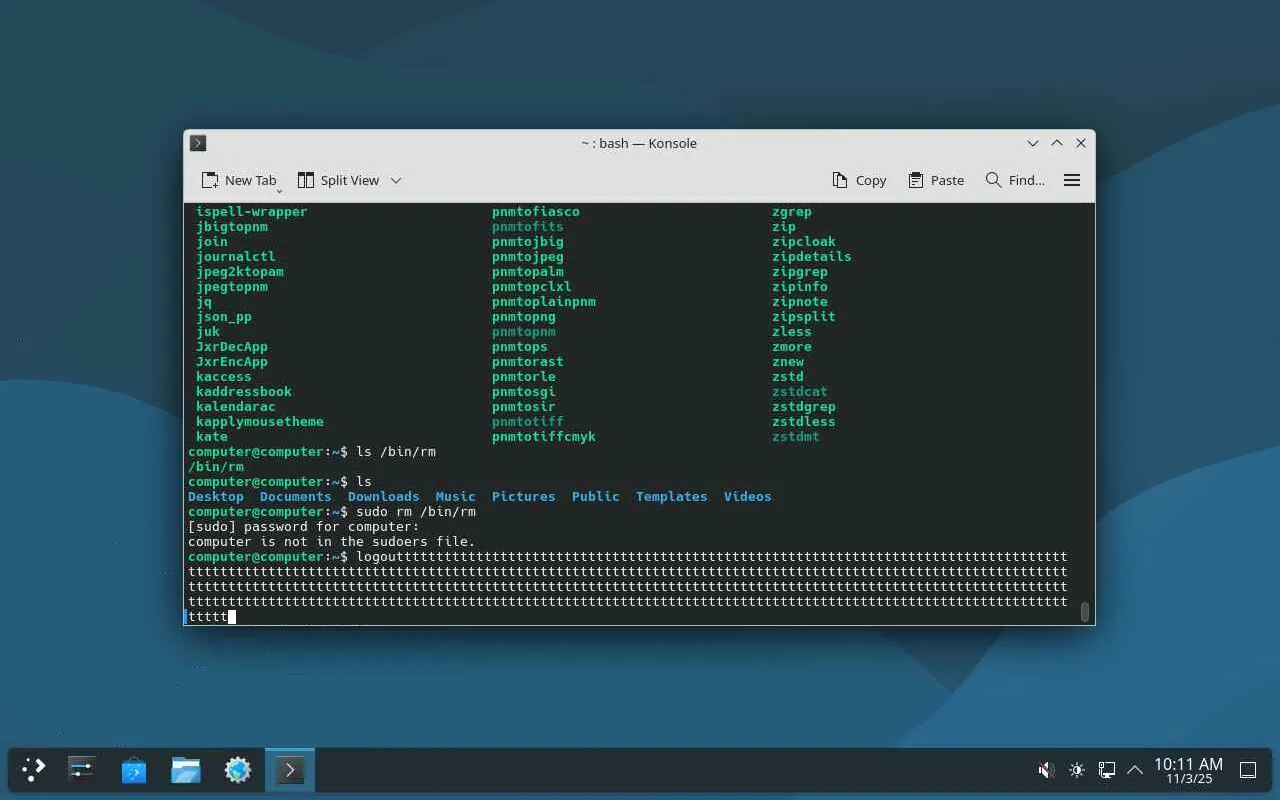
Task: Launch the gear-and-globe web browser from taskbar
Action: point(238,769)
